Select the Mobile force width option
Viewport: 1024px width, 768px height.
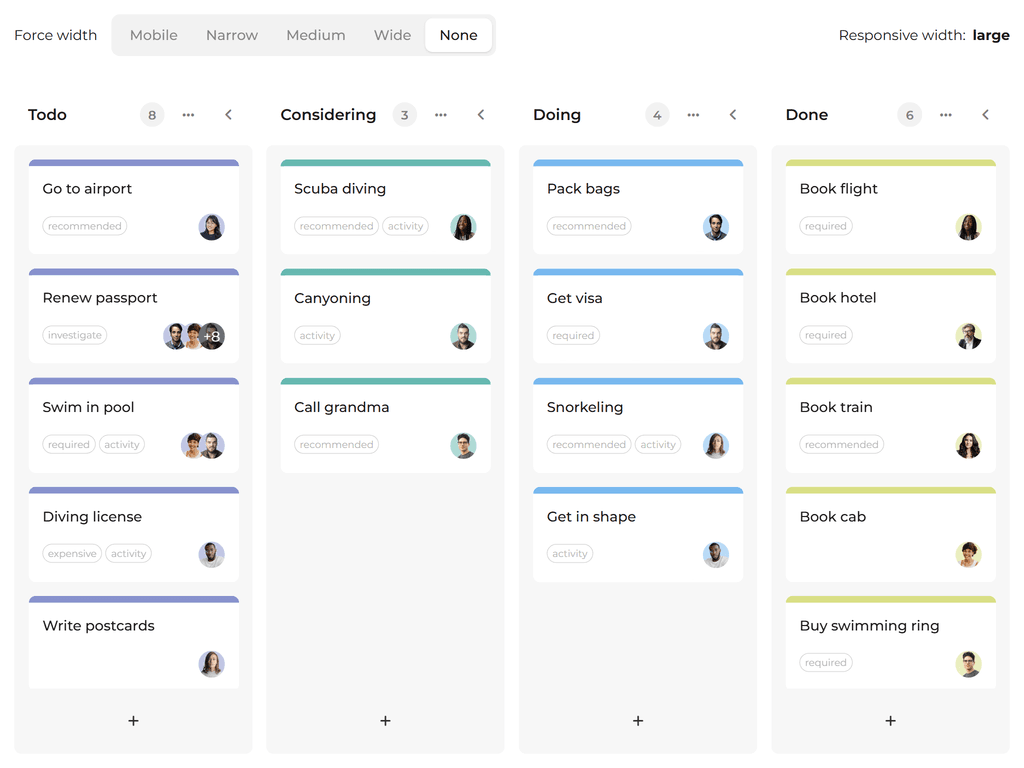pyautogui.click(x=153, y=34)
